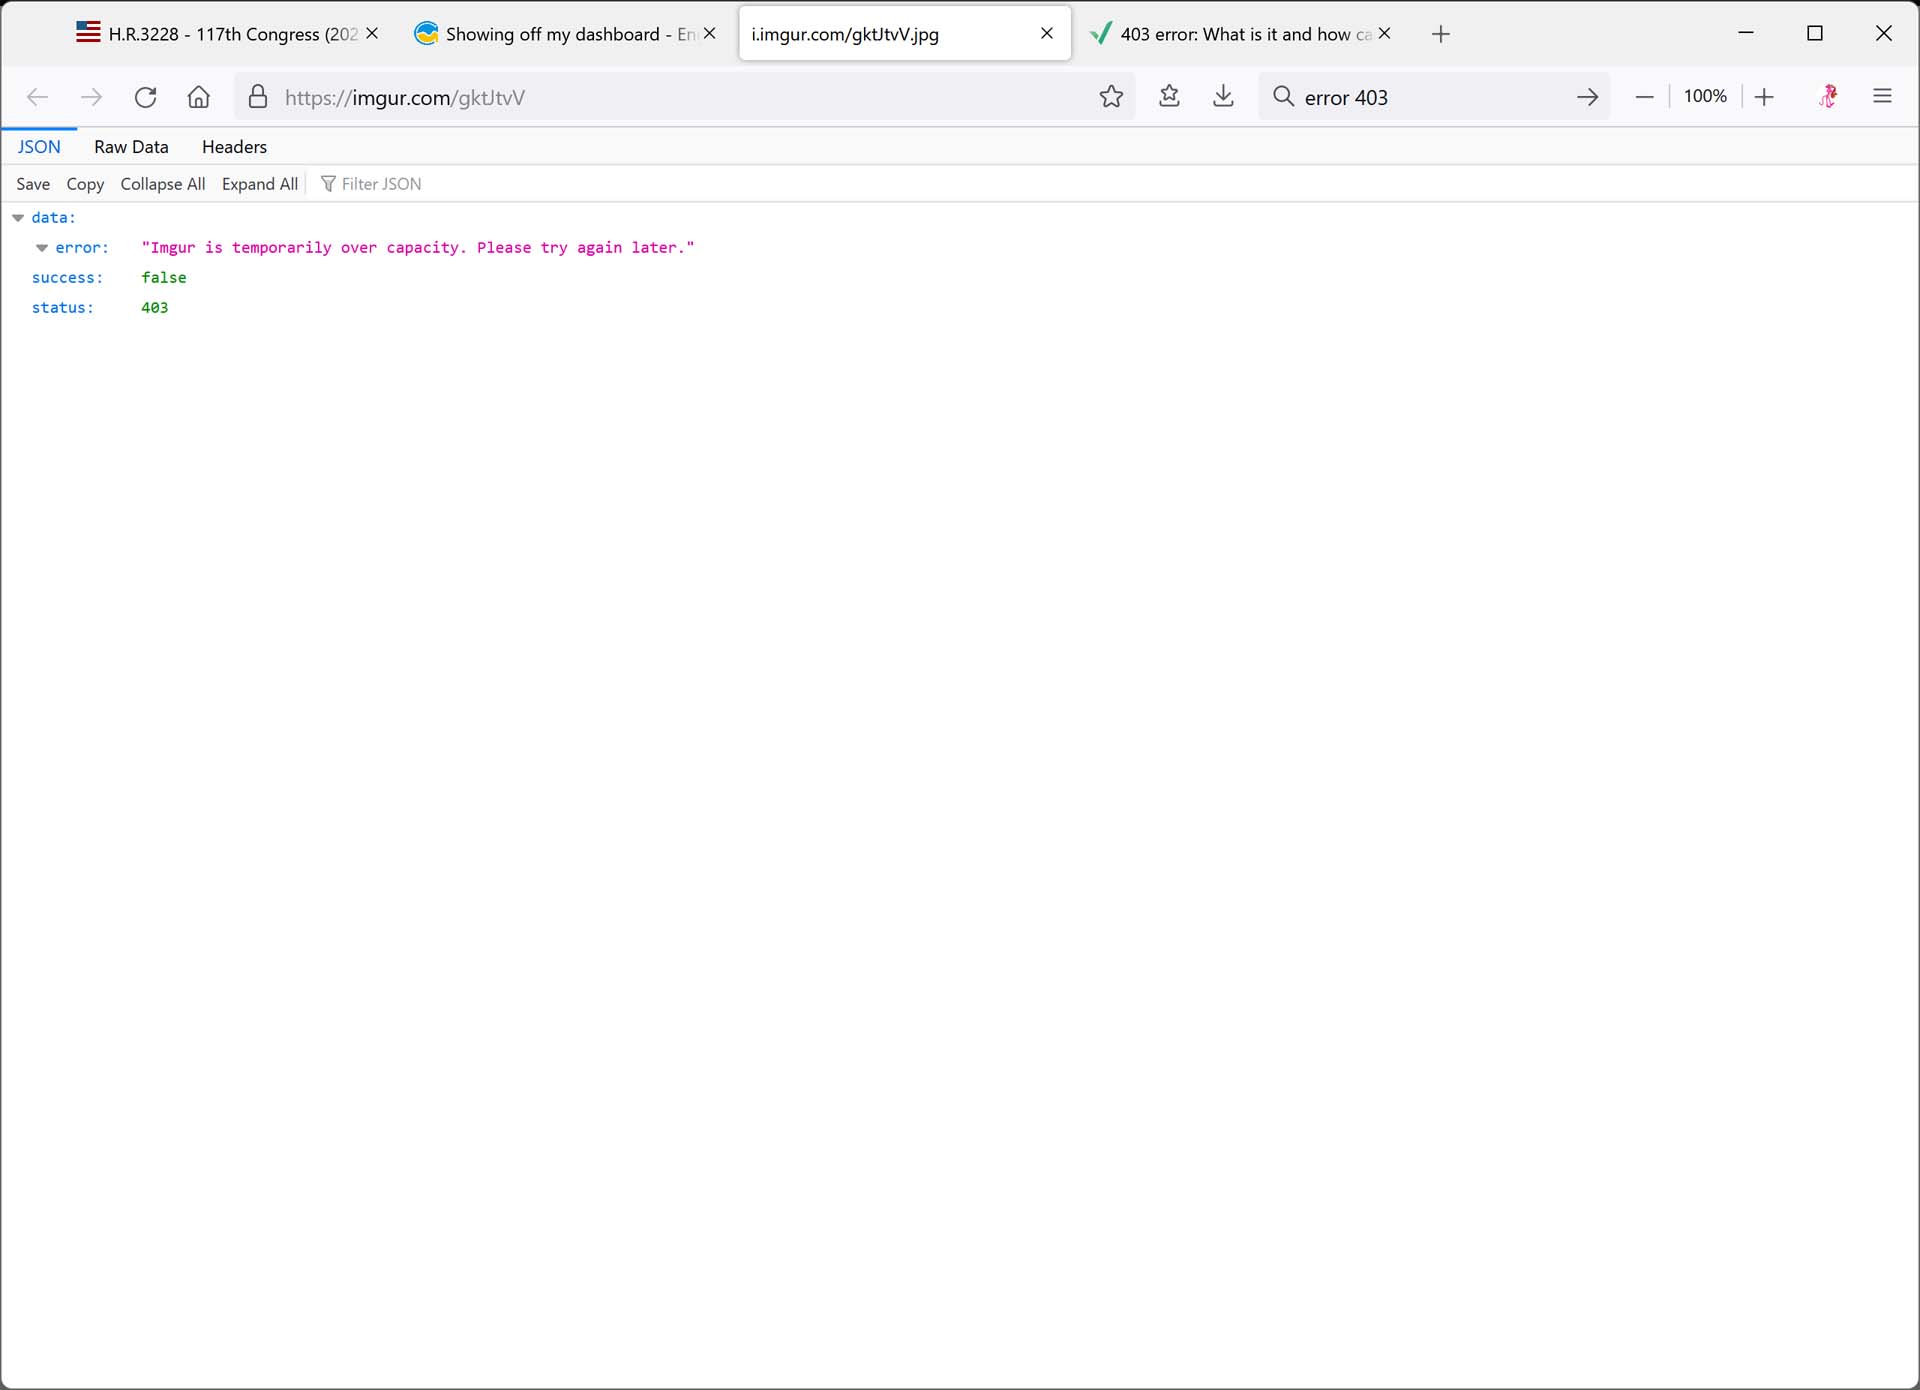
Task: Zoom in with the plus button
Action: coord(1764,97)
